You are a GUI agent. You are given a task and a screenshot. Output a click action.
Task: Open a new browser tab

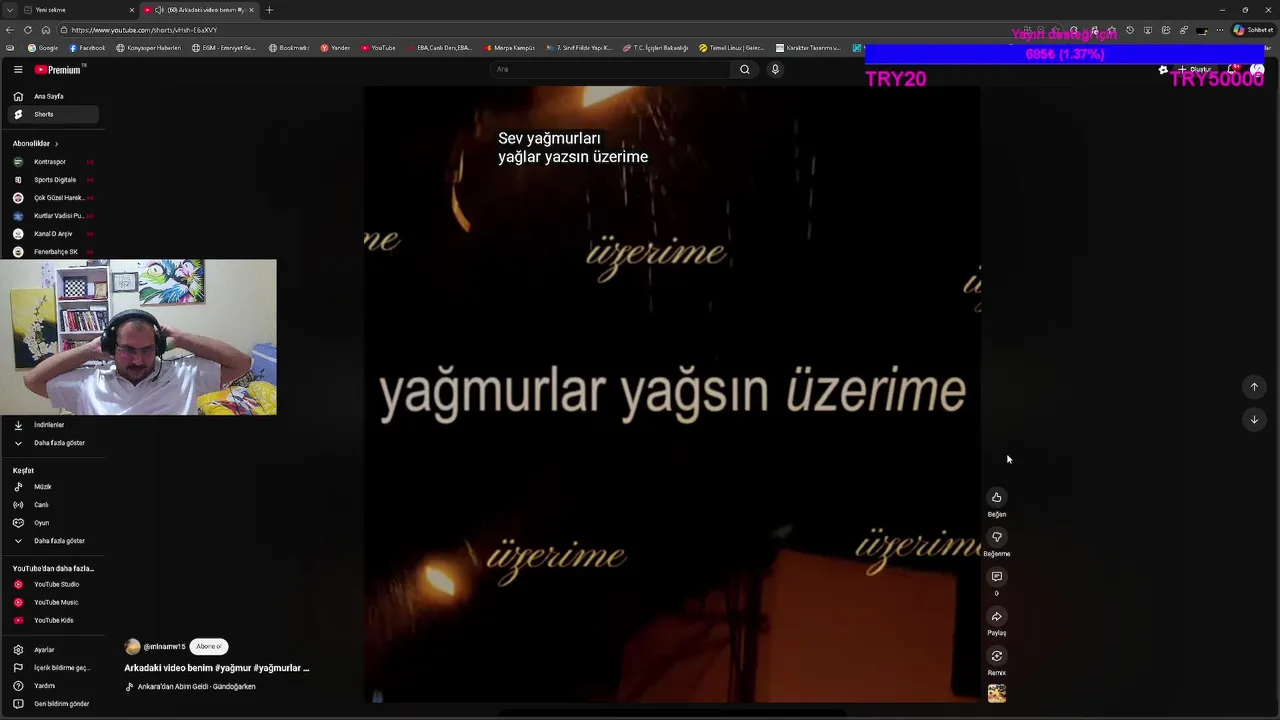coord(269,10)
